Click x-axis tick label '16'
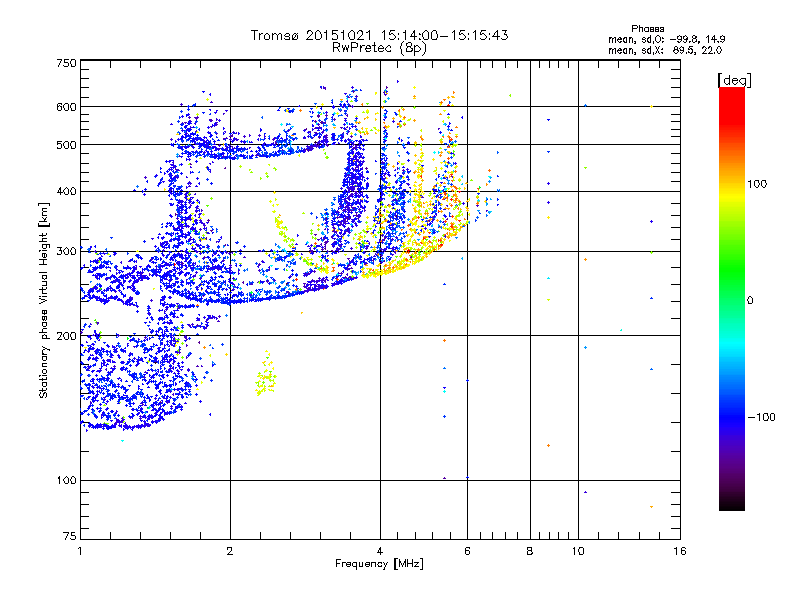 (680, 551)
